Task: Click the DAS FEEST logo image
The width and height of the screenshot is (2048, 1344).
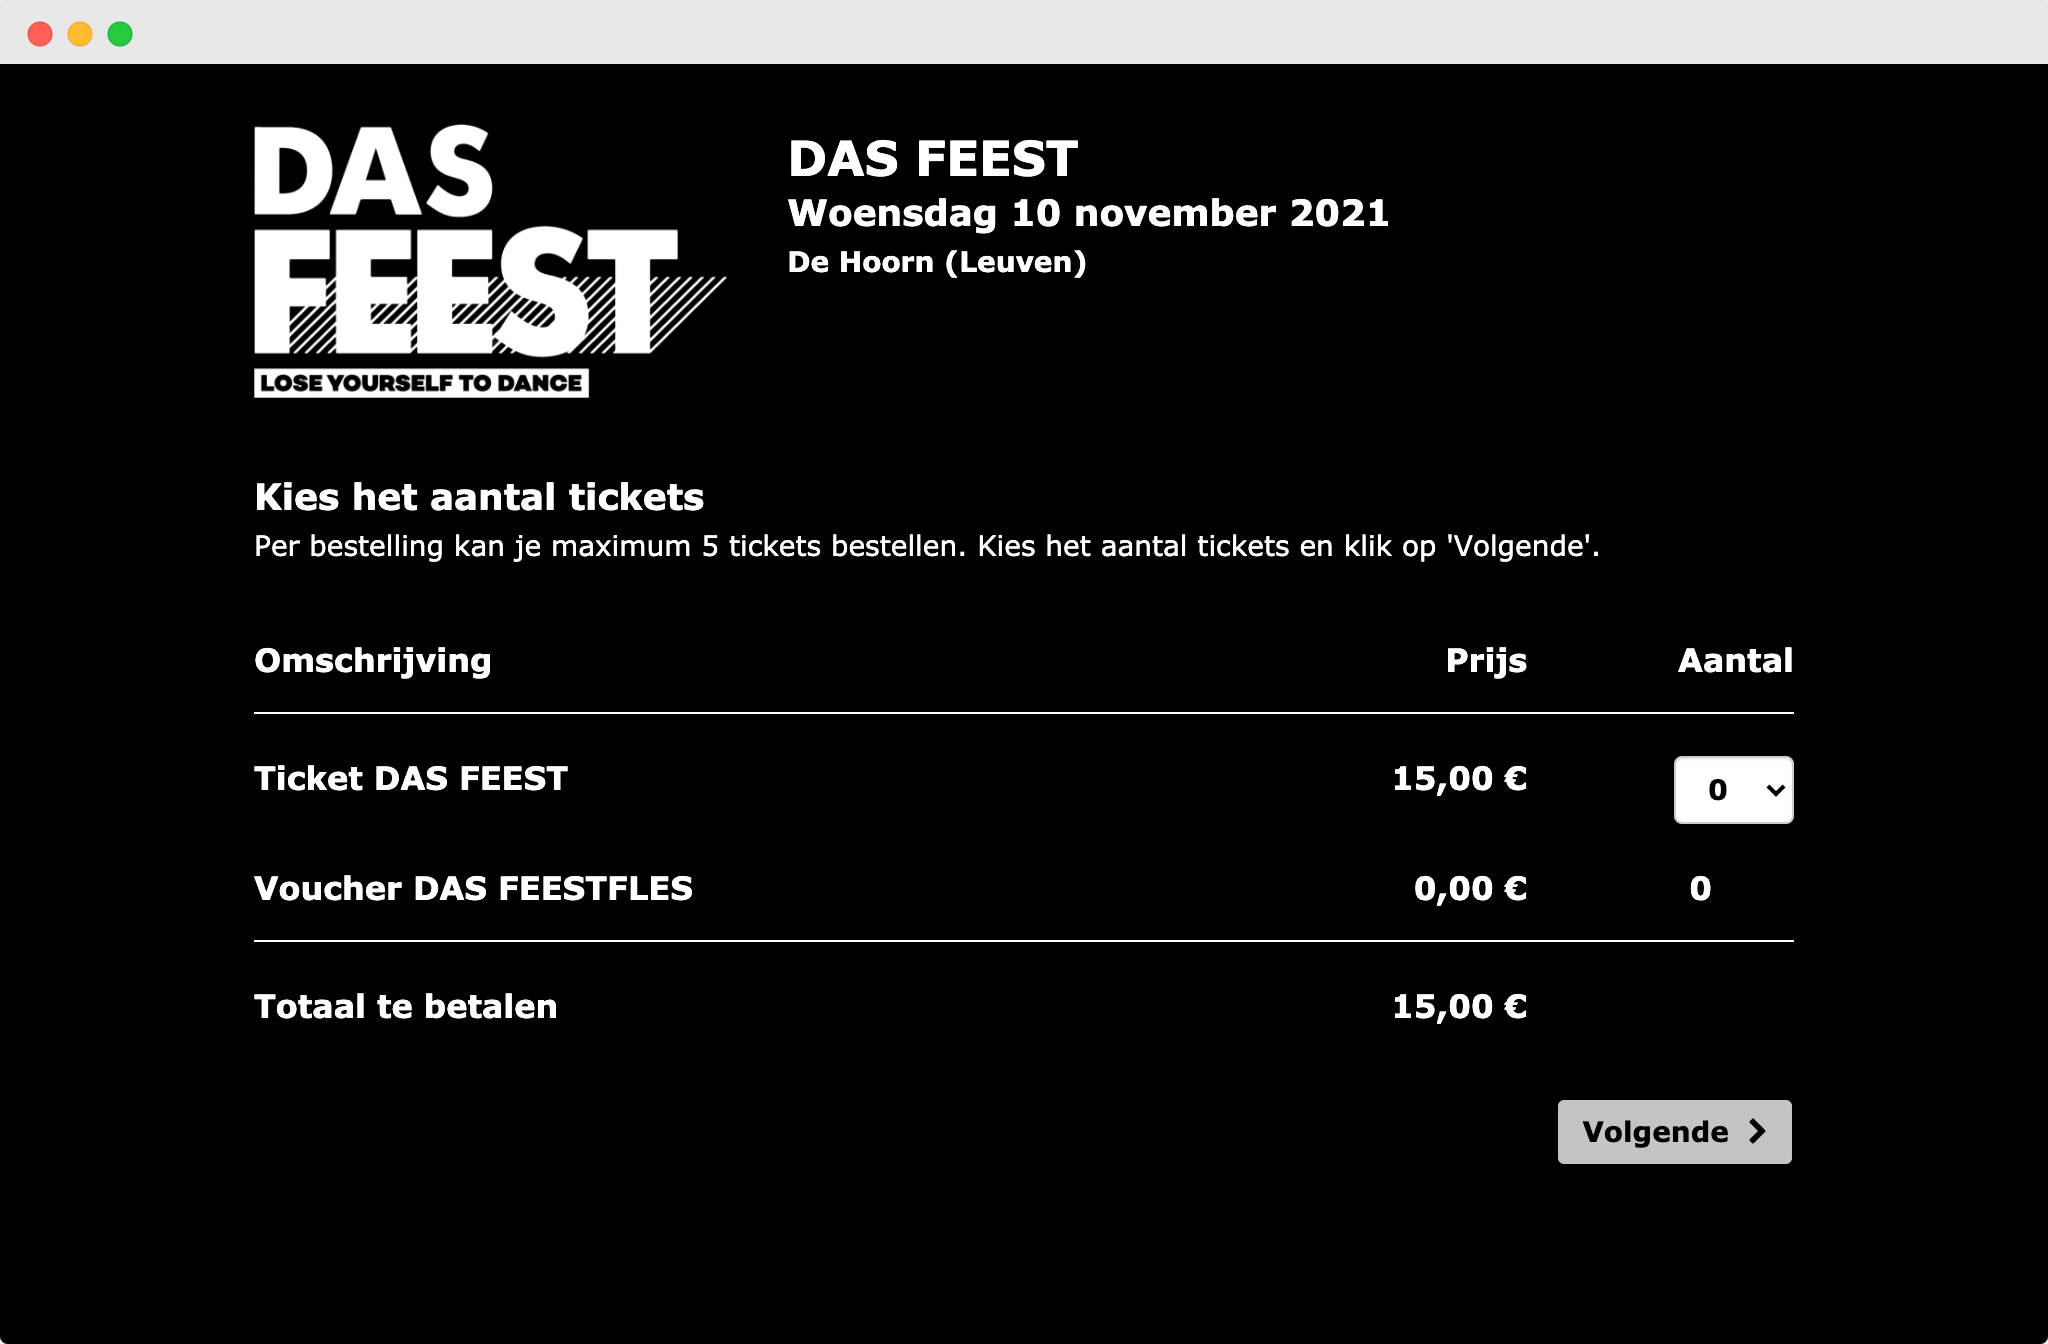Action: (x=490, y=261)
